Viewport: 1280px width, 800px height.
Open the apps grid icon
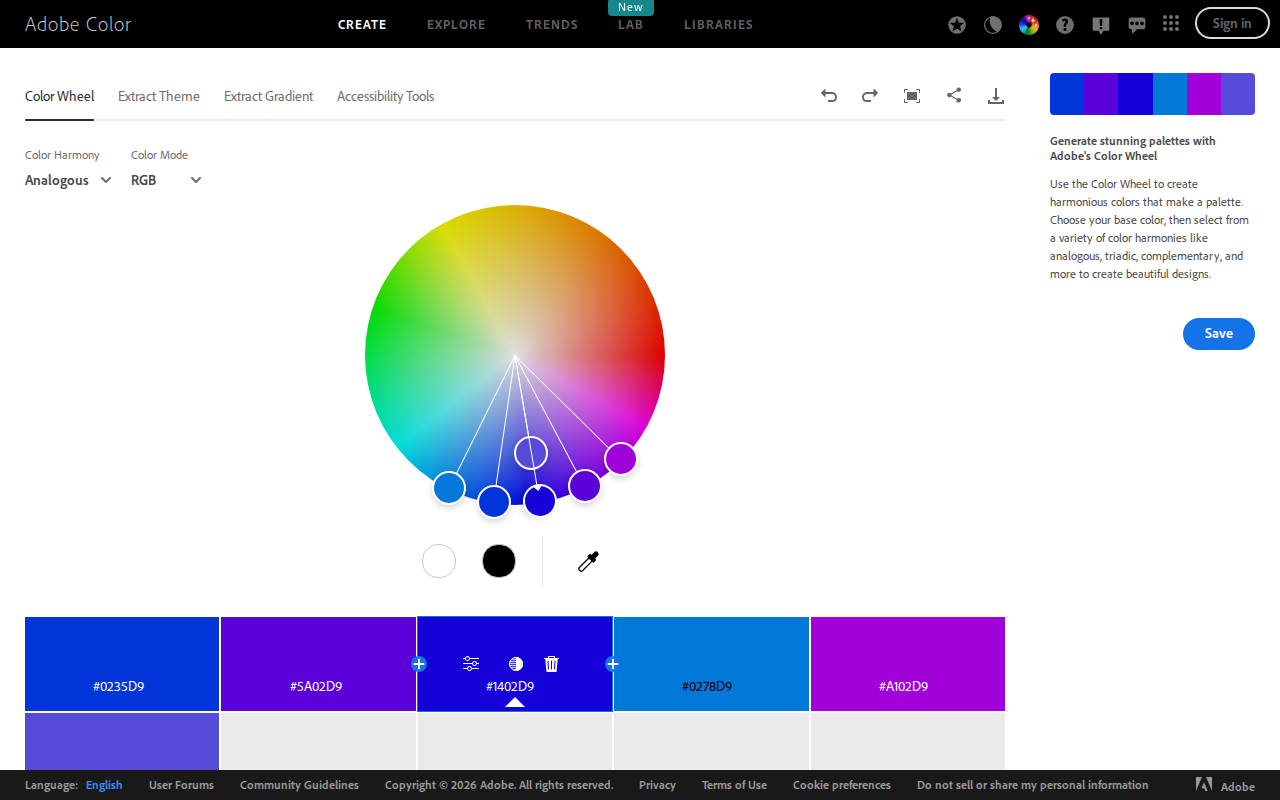[1172, 24]
